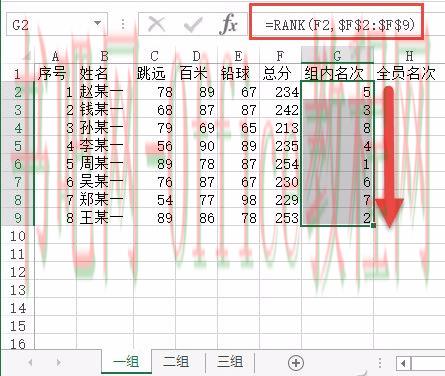Click next sheet navigation arrow

click(x=59, y=362)
